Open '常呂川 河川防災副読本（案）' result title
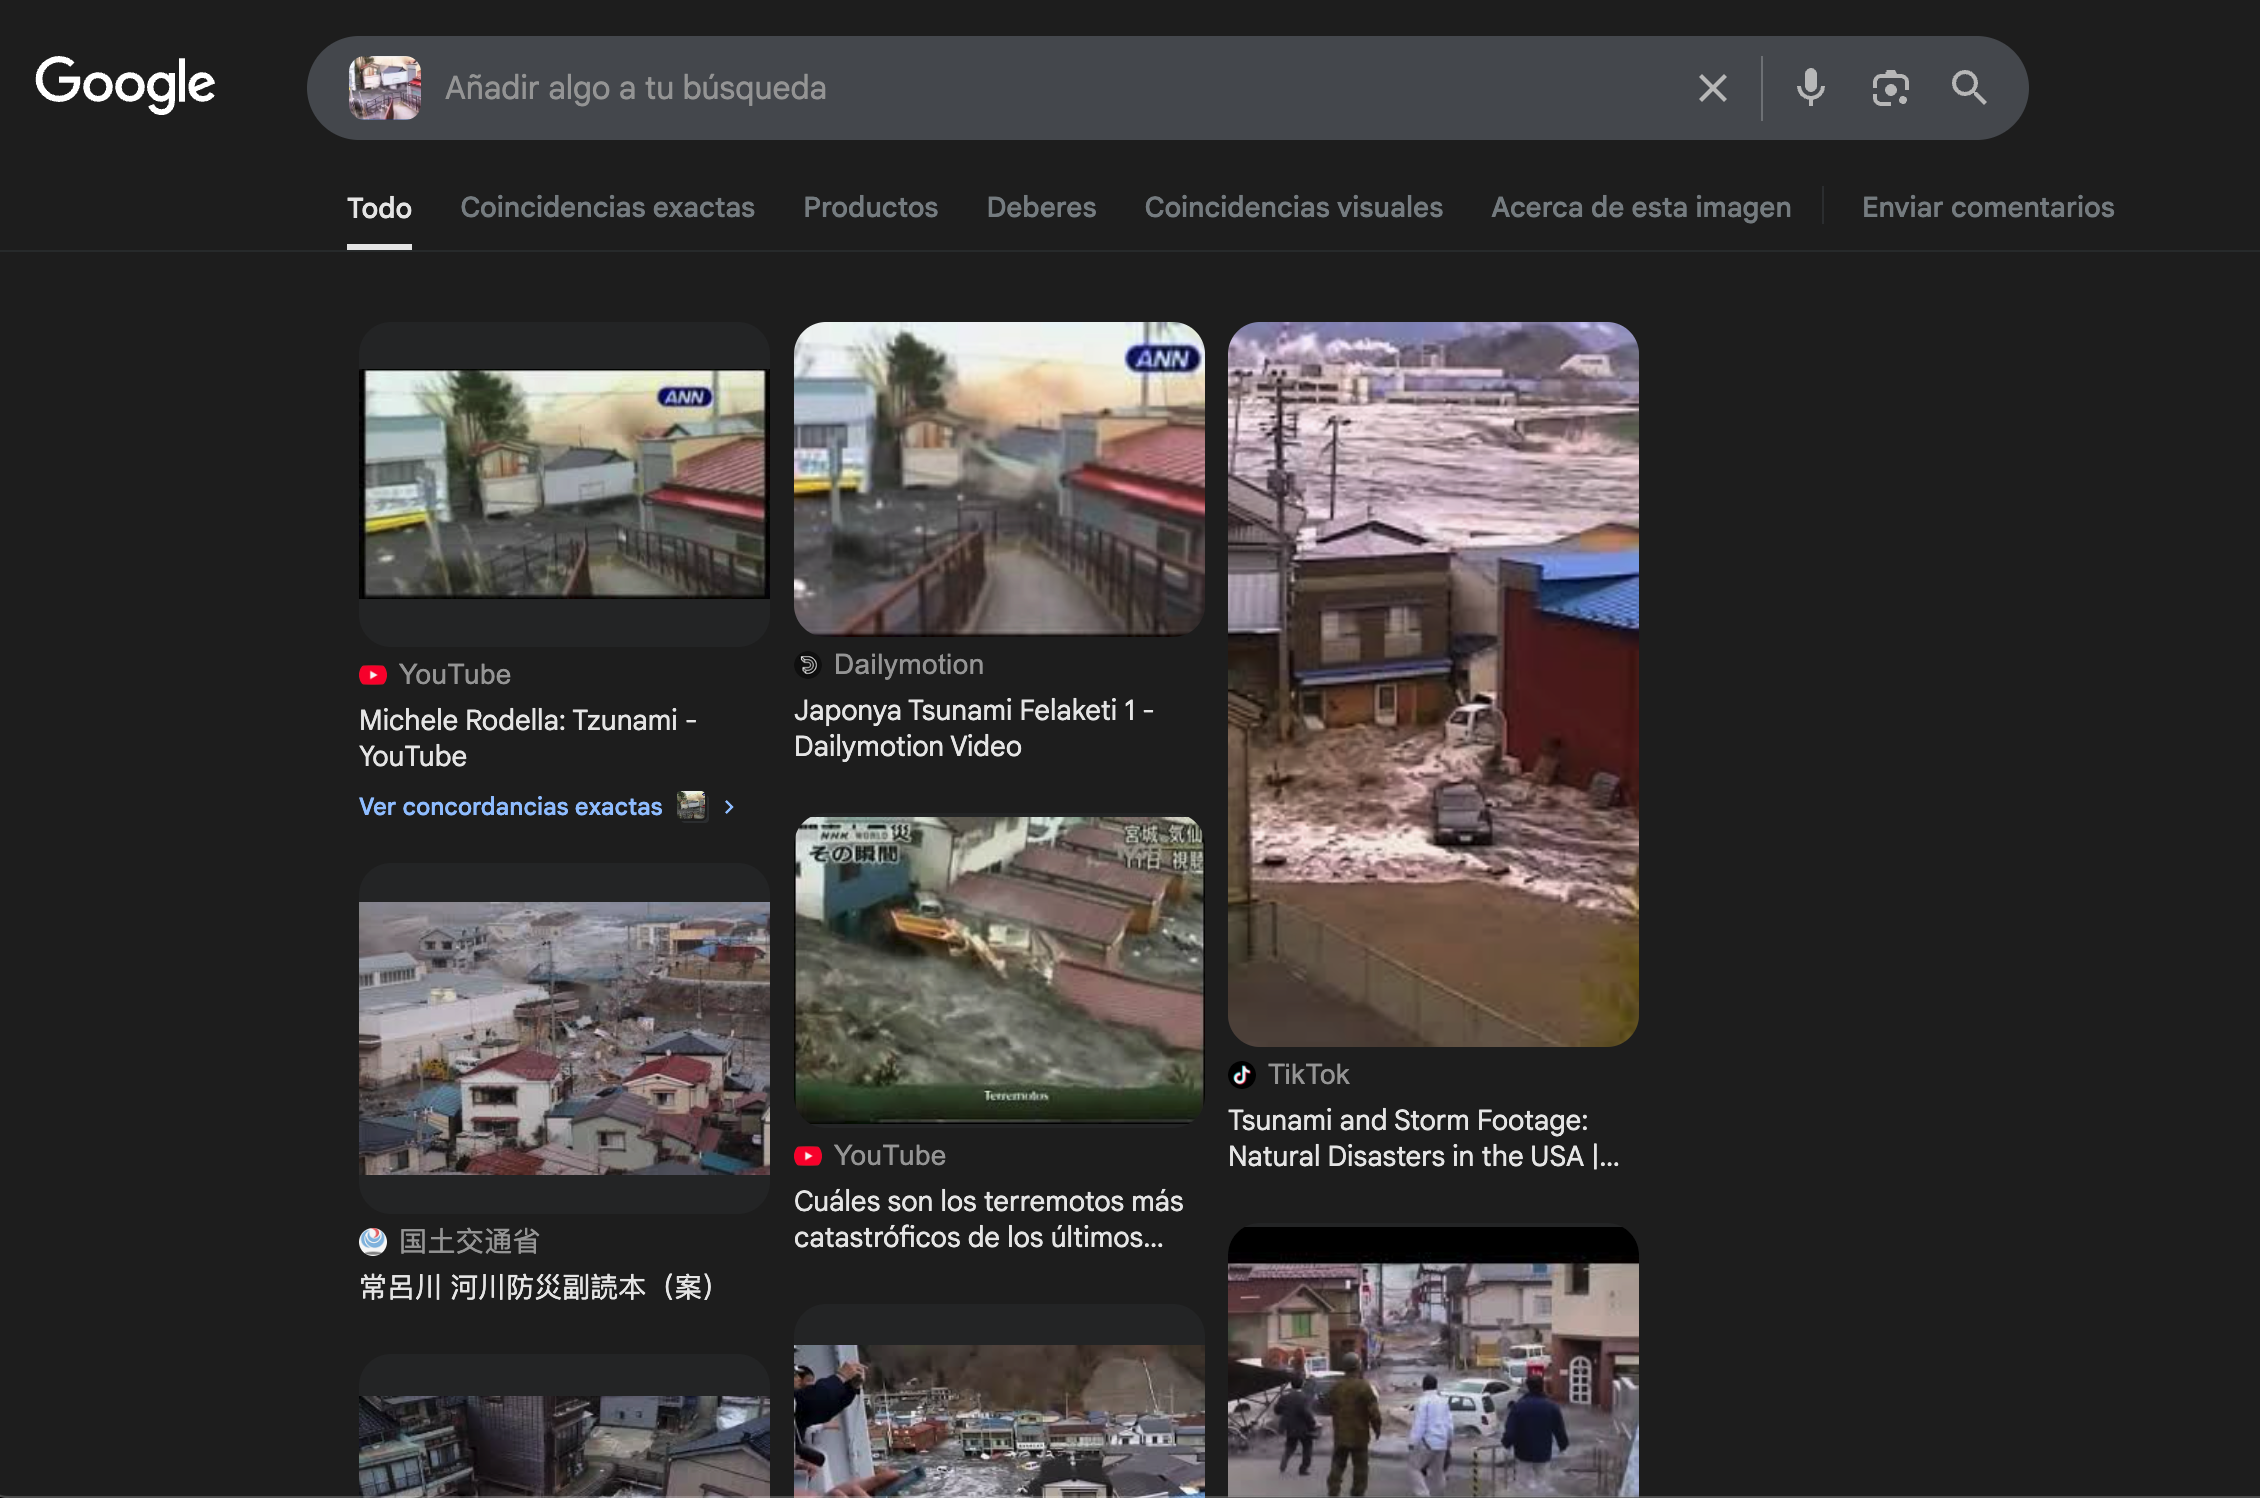 [x=536, y=1287]
